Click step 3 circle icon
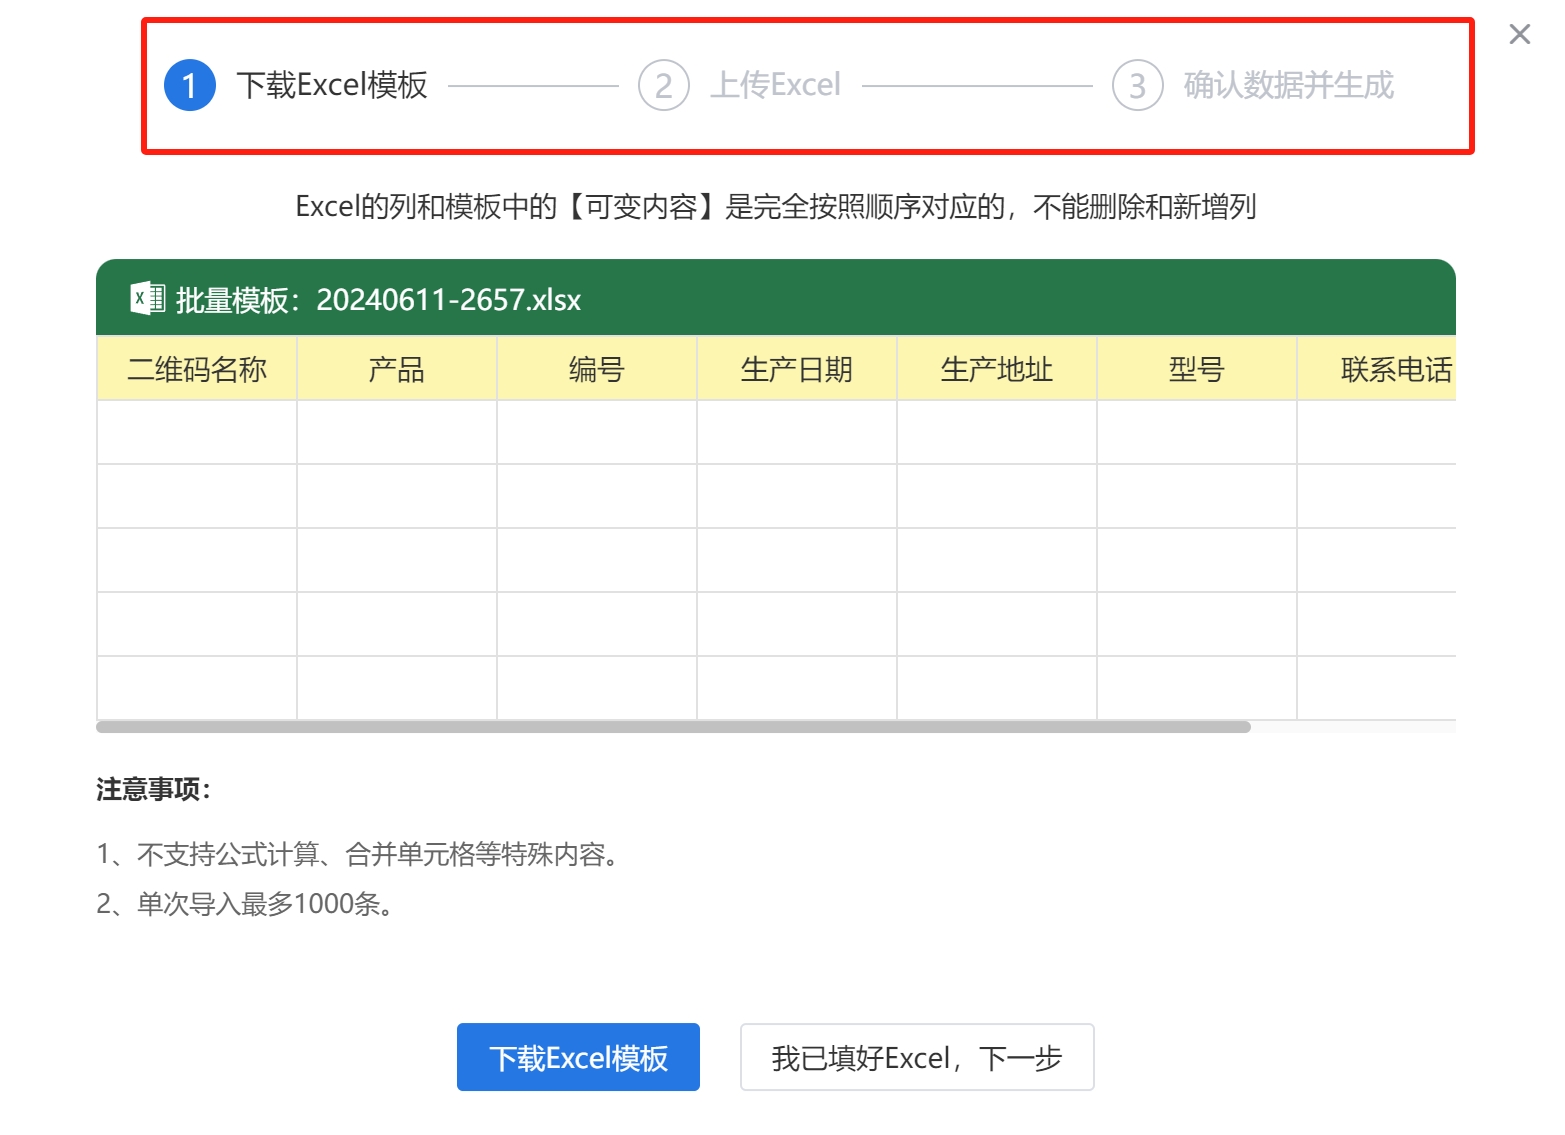The height and width of the screenshot is (1135, 1565). coord(1137,86)
